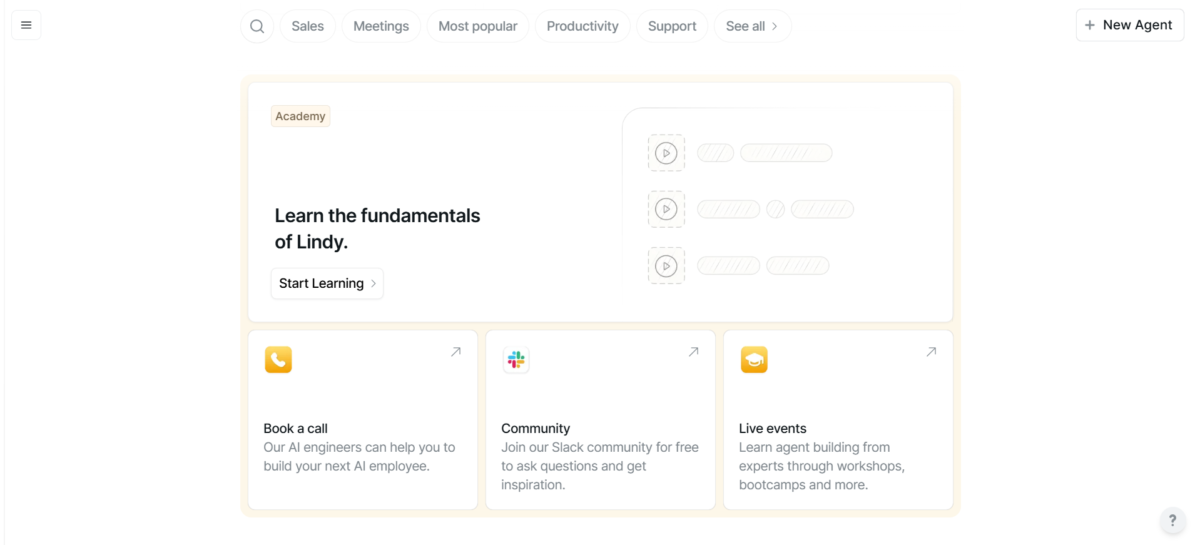Click the yellow phone icon

point(278,360)
